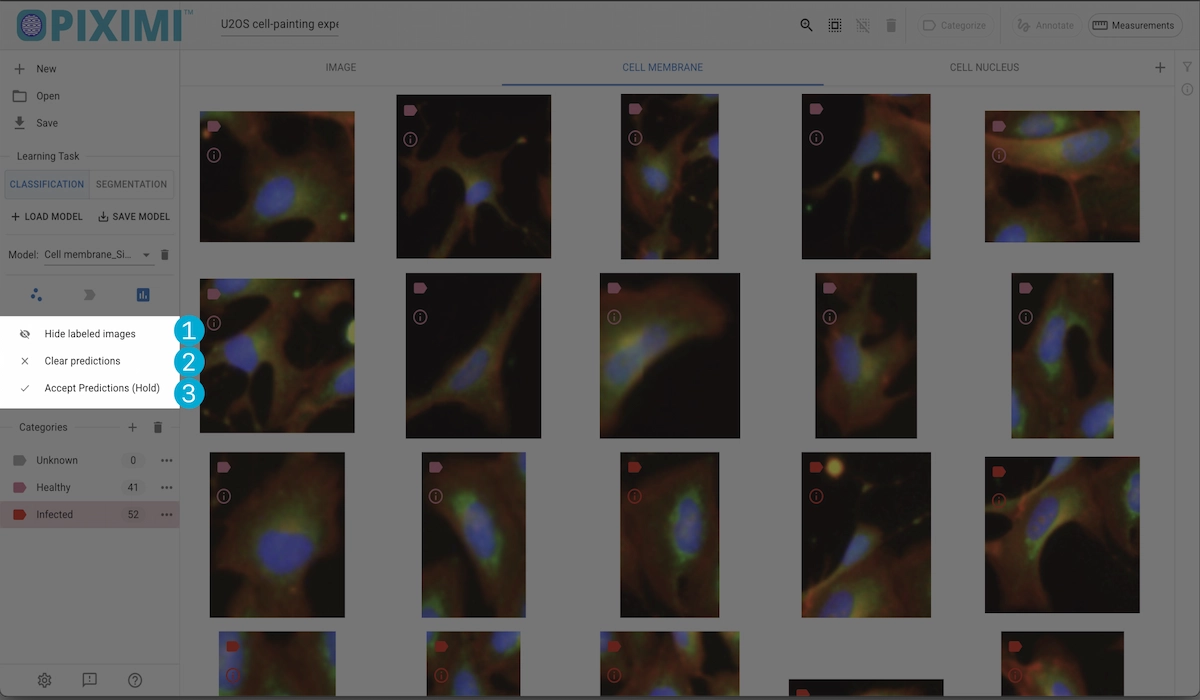Open the help question mark icon
This screenshot has height=700, width=1200.
135,680
